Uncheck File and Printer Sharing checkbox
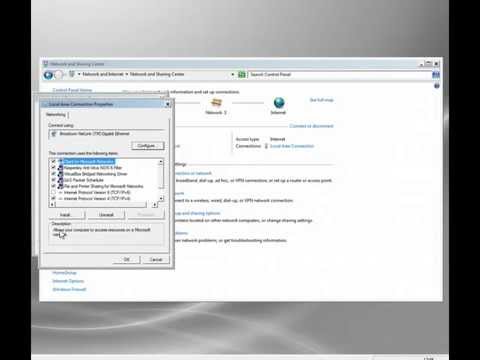This screenshot has height=360, width=480. (x=53, y=186)
